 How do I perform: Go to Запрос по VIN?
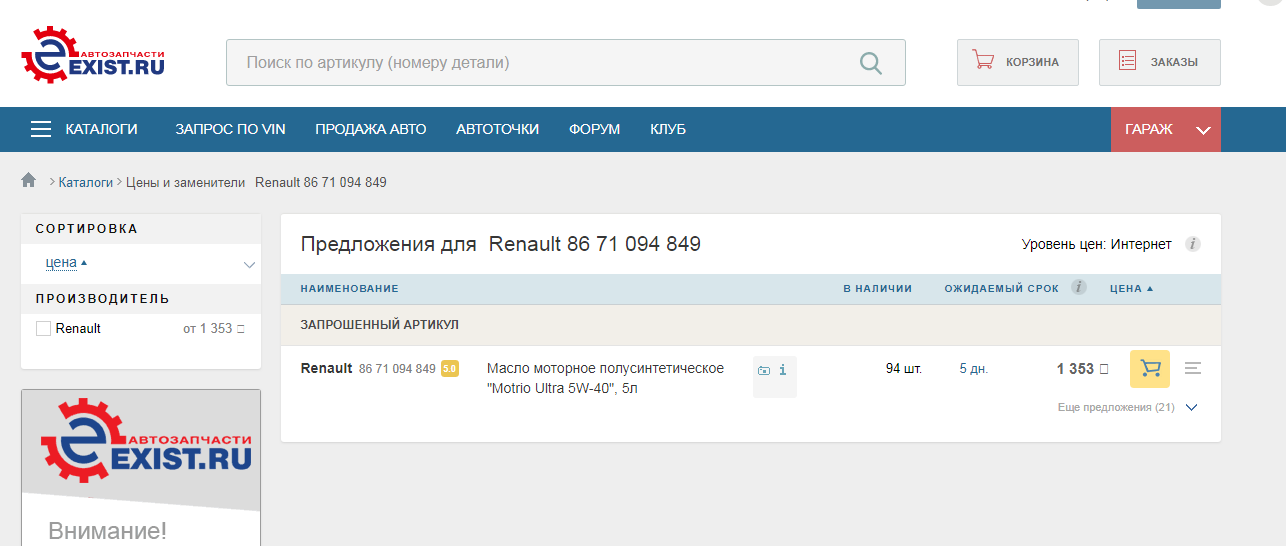[230, 129]
